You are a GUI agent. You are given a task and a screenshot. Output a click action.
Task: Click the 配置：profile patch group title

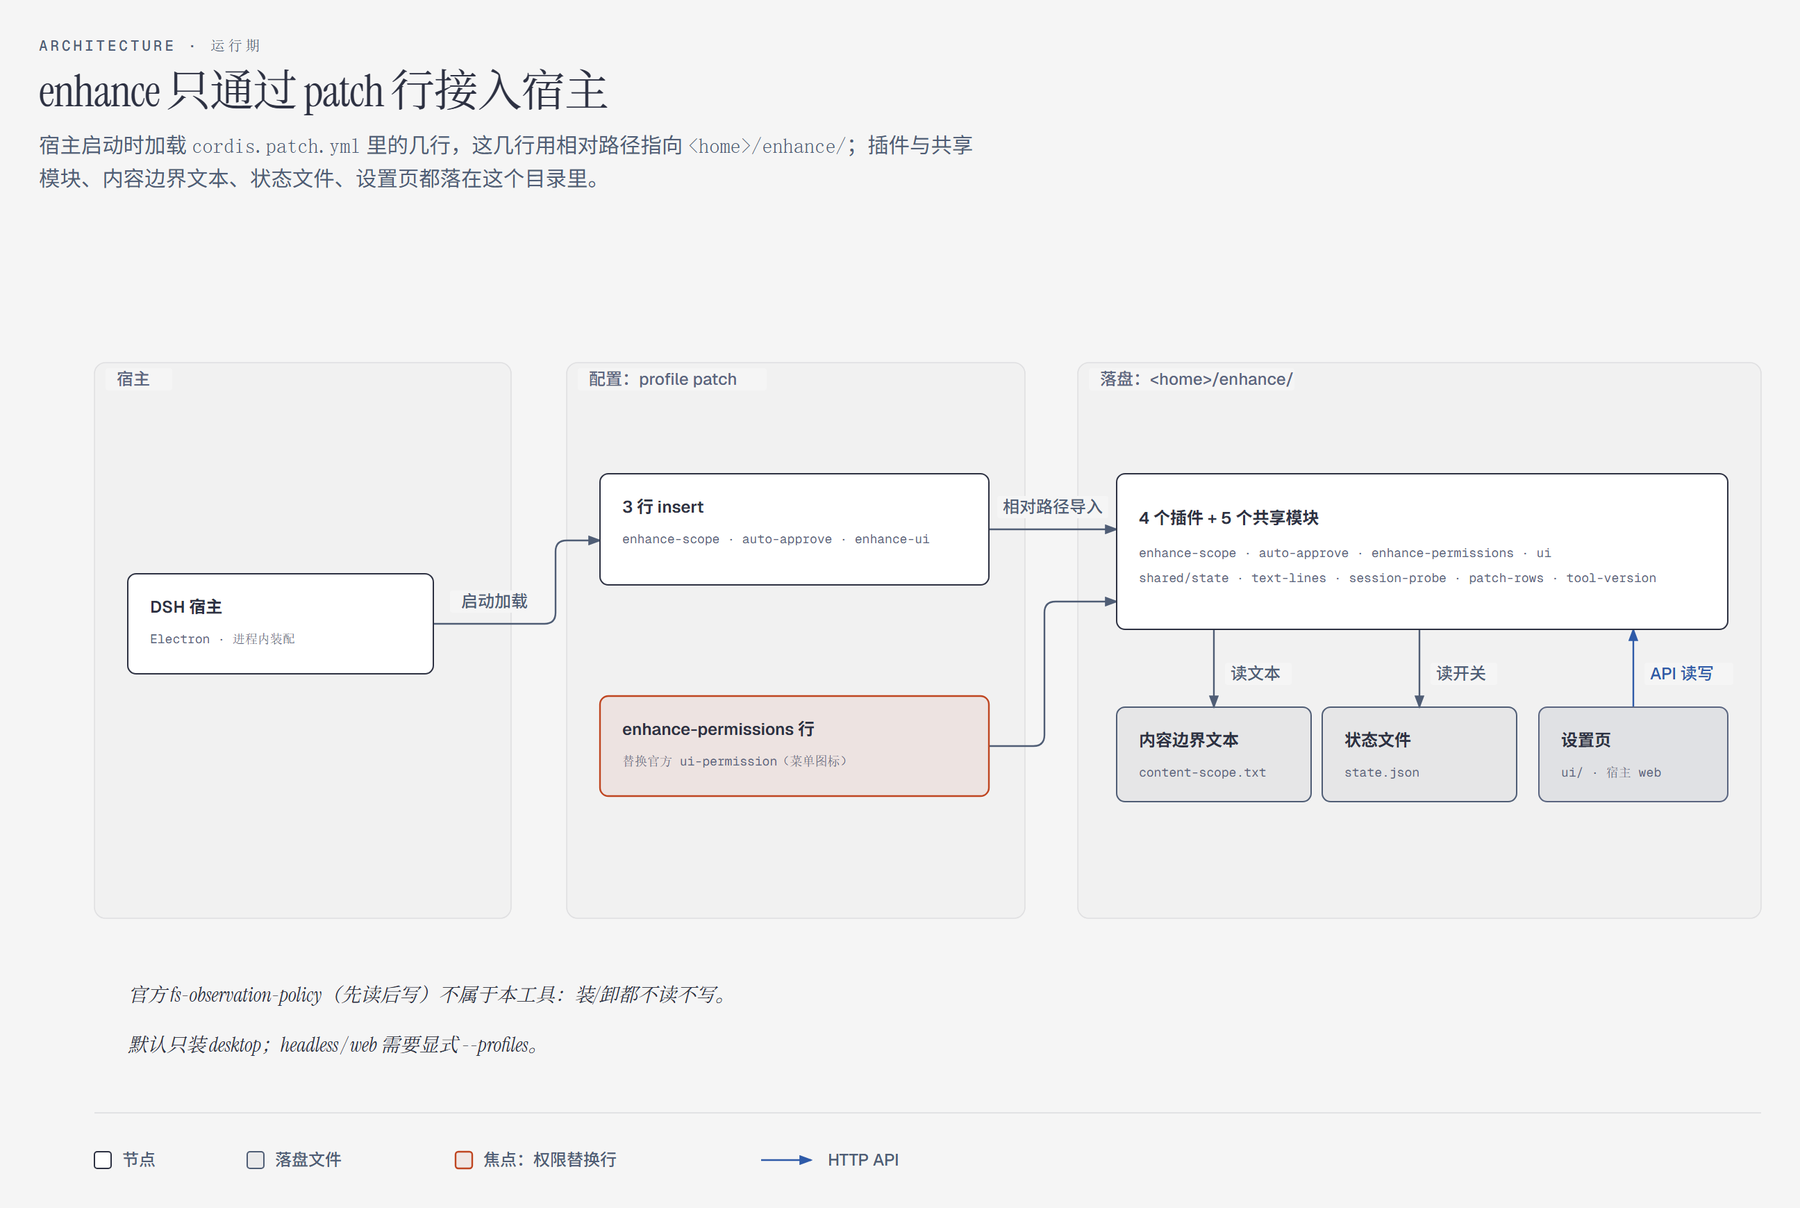tap(662, 379)
